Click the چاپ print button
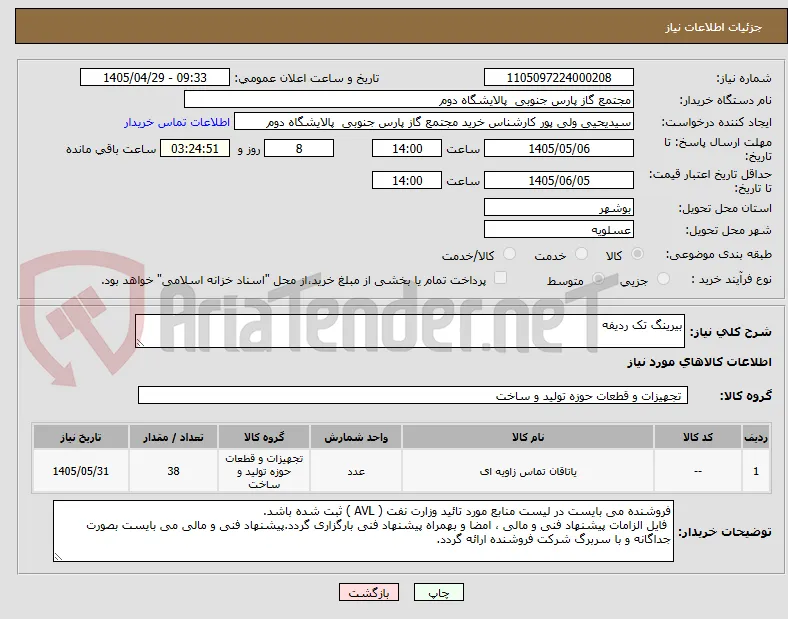The width and height of the screenshot is (788, 619). pos(439,592)
